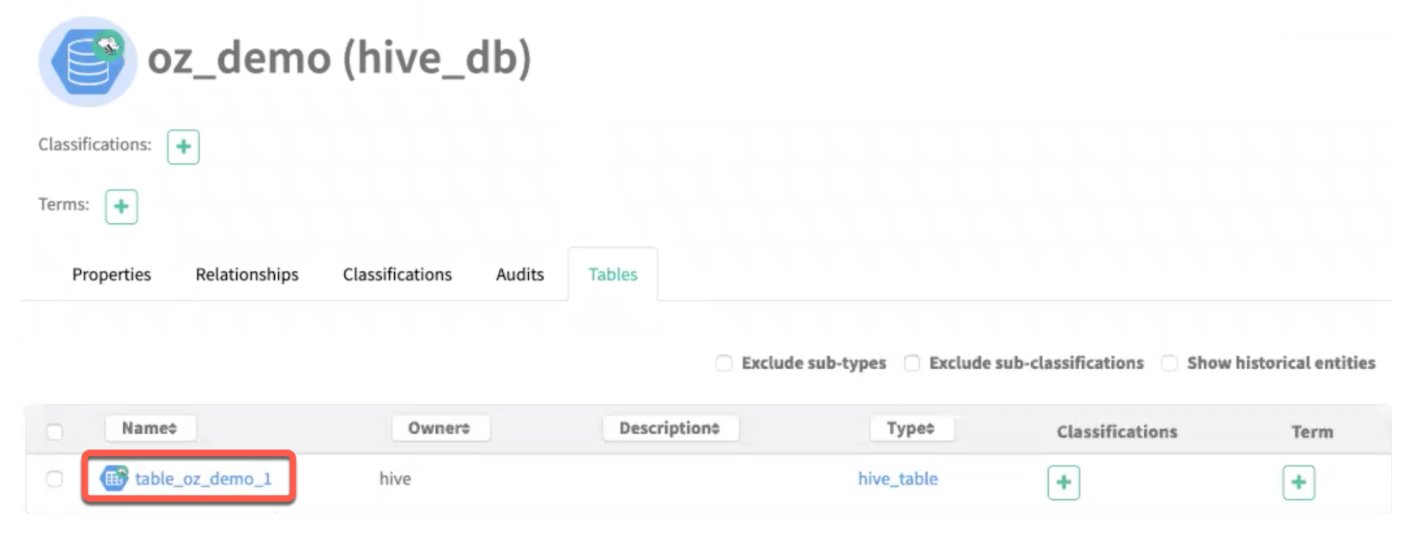The height and width of the screenshot is (536, 1422).
Task: Sort the table by Type column
Action: (x=911, y=428)
